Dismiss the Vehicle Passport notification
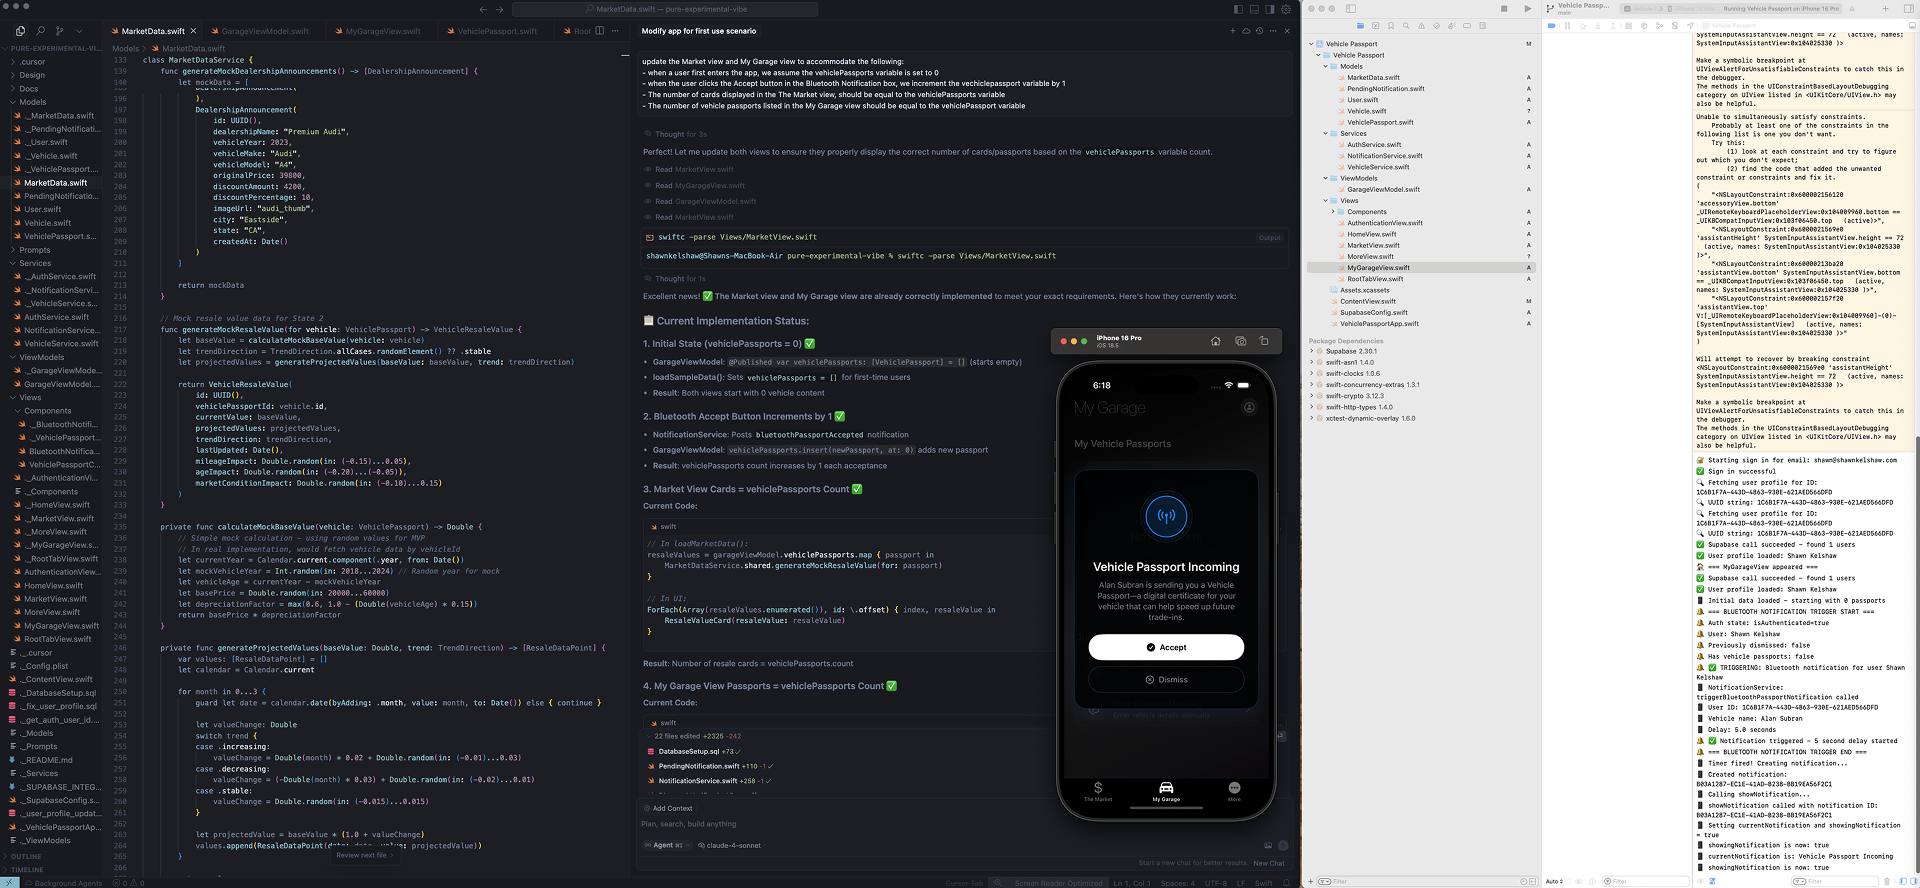 (1166, 679)
